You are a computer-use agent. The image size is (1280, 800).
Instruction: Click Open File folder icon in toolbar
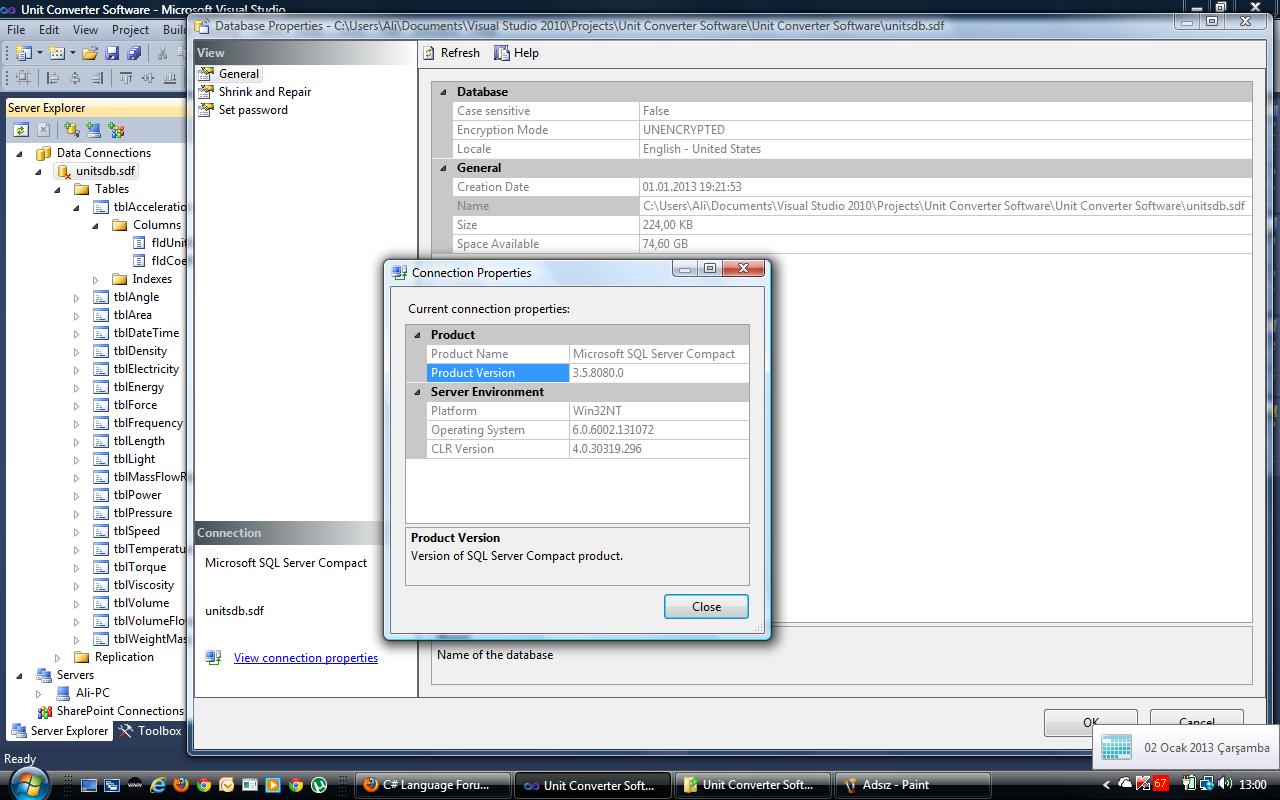[x=90, y=53]
